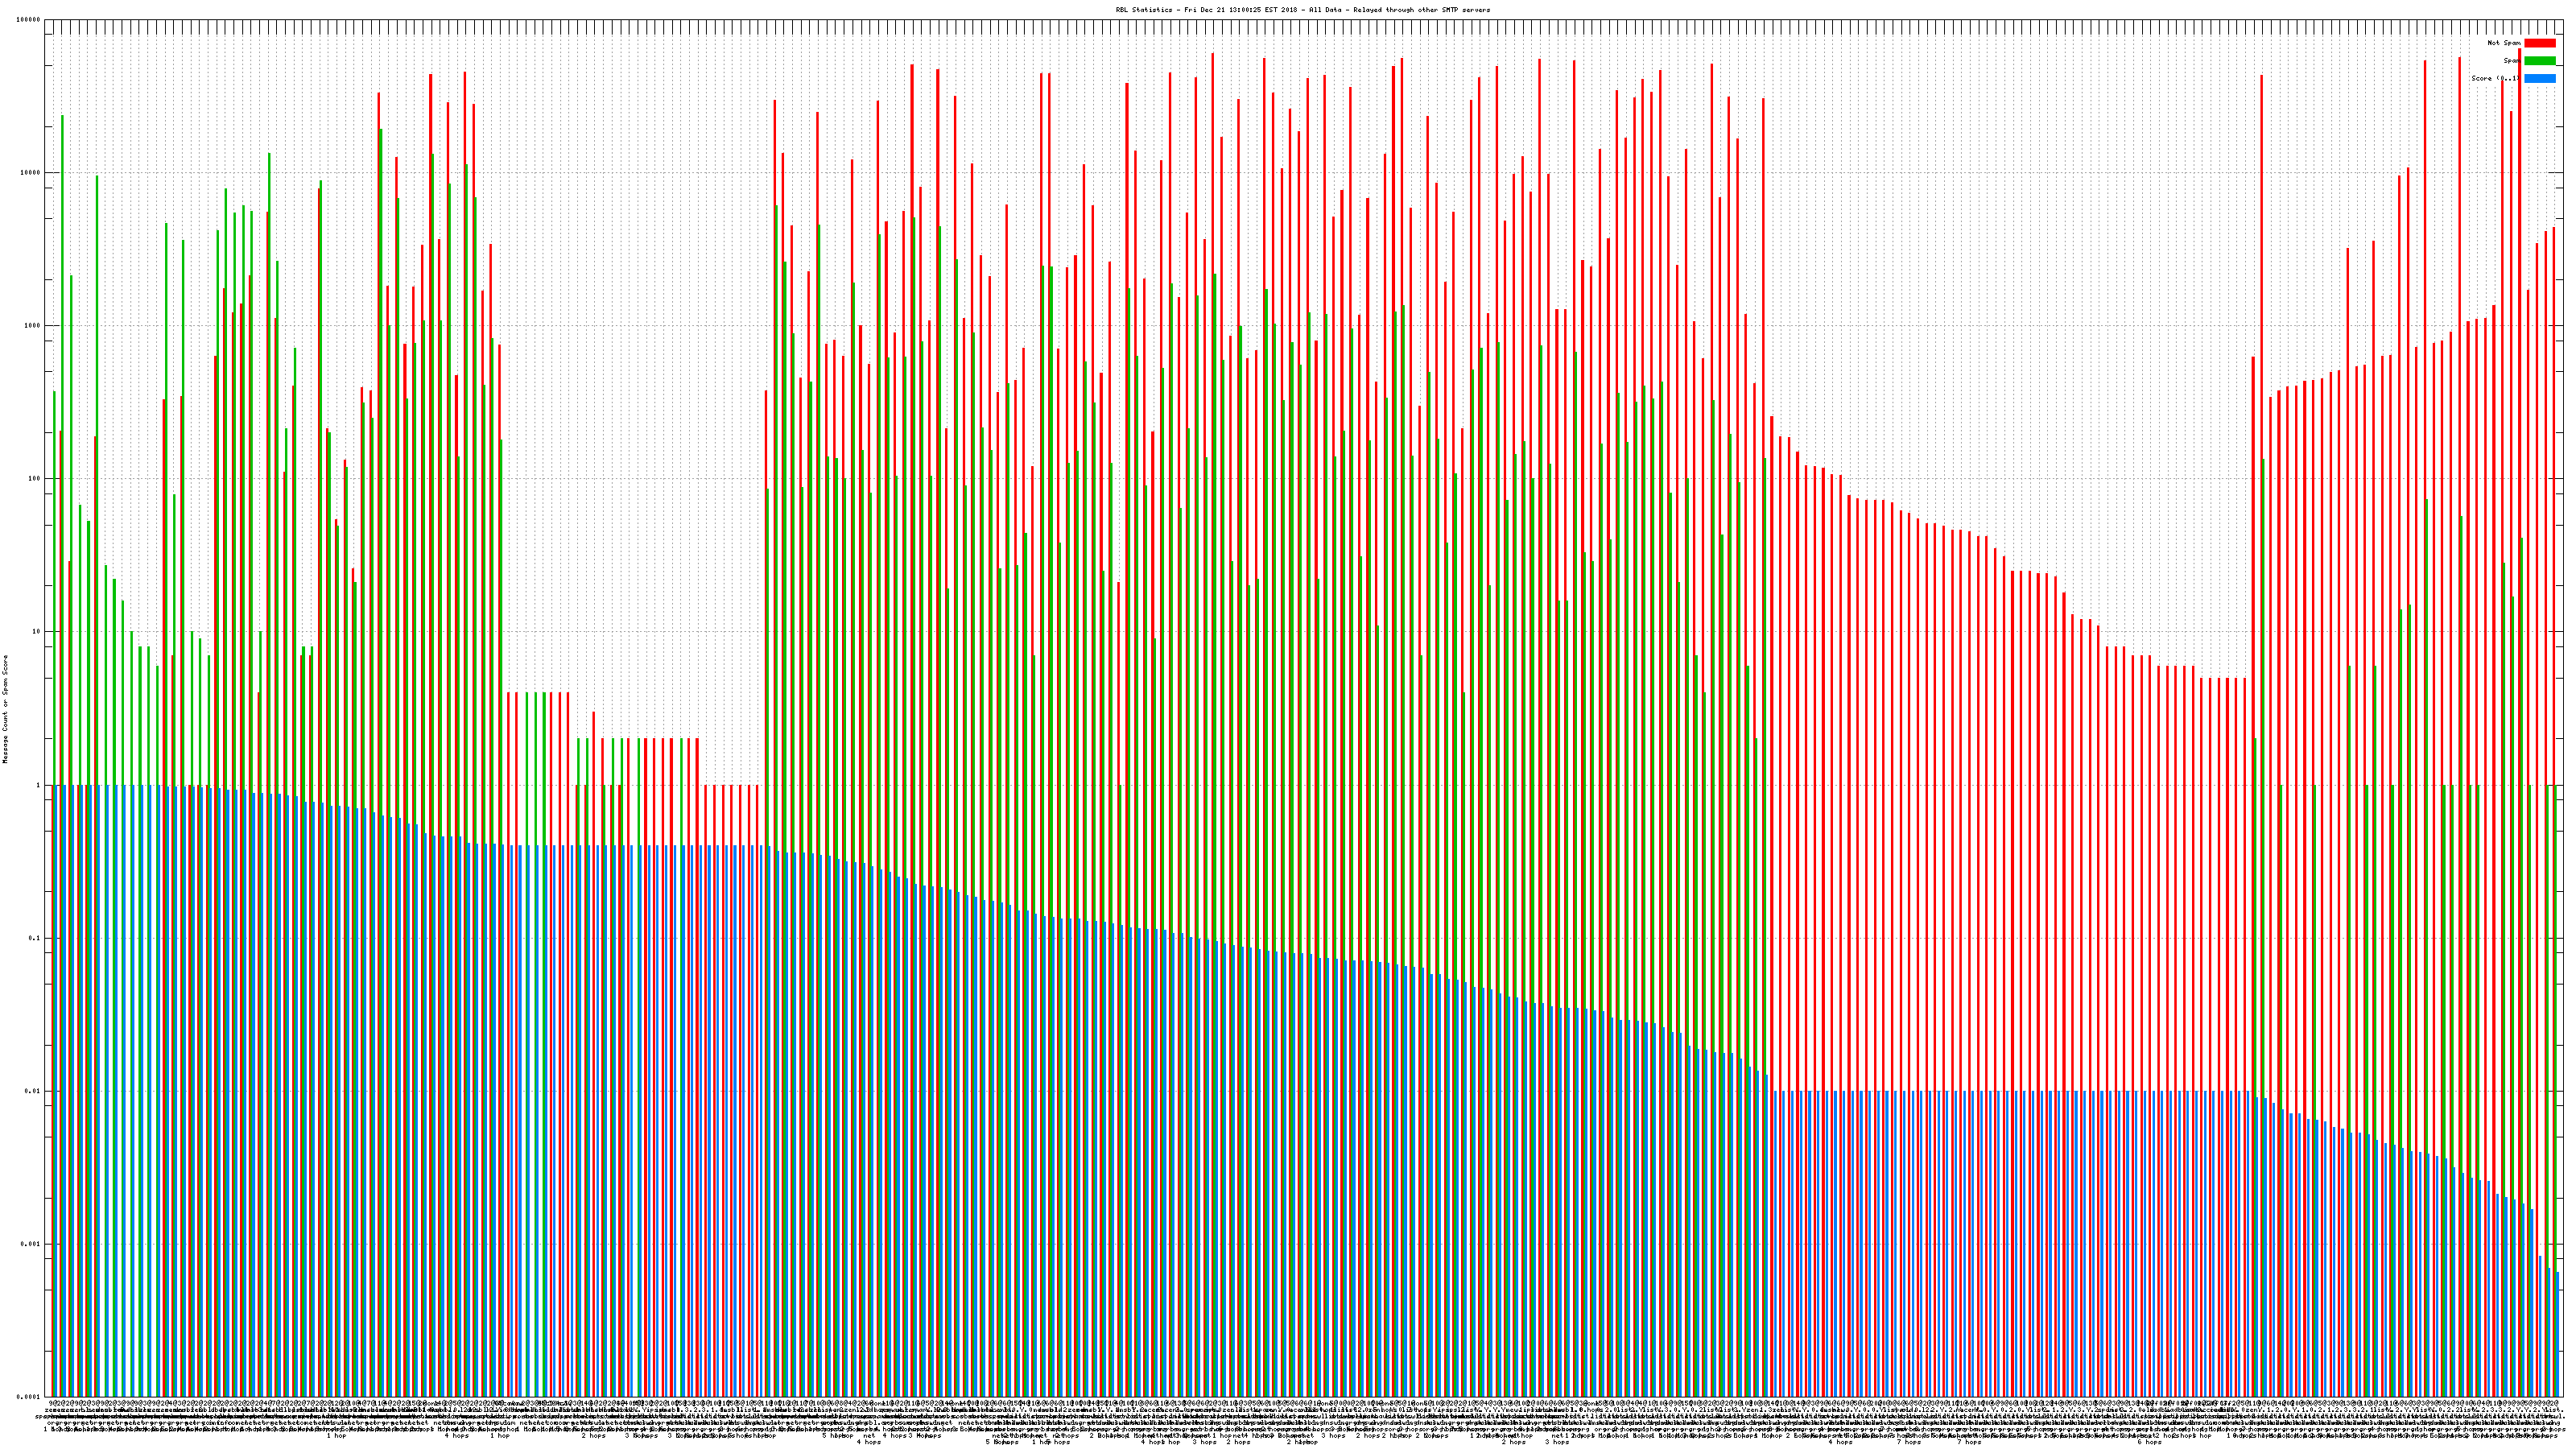
Task: Click the '6 hops' x-axis label
Action: [2149, 1442]
